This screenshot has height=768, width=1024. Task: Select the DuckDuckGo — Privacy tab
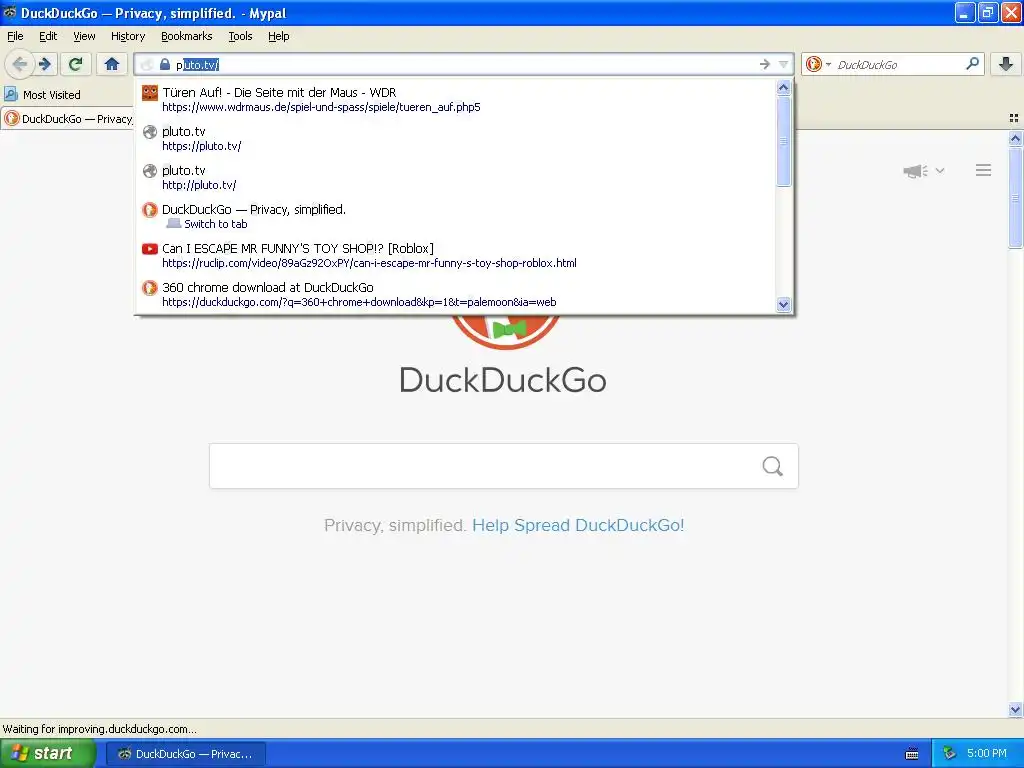(68, 119)
